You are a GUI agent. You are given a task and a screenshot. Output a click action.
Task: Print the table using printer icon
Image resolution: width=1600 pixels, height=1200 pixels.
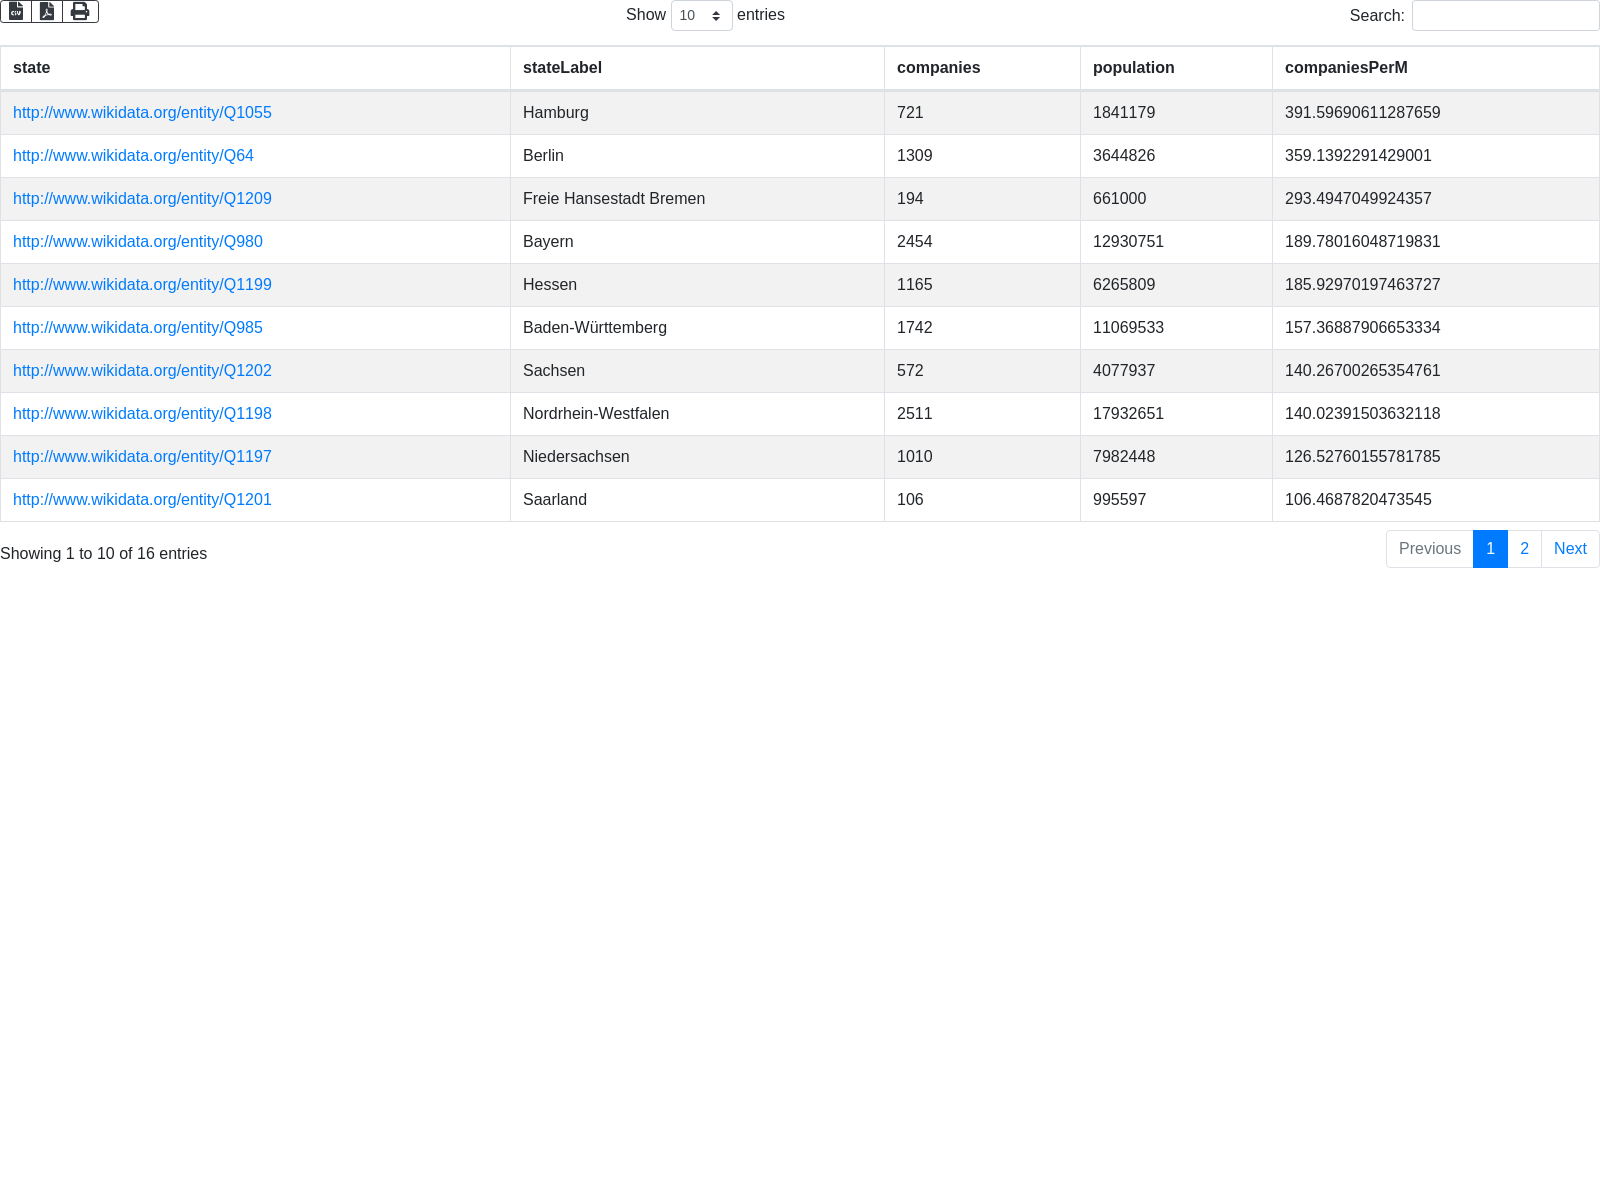[x=80, y=11]
